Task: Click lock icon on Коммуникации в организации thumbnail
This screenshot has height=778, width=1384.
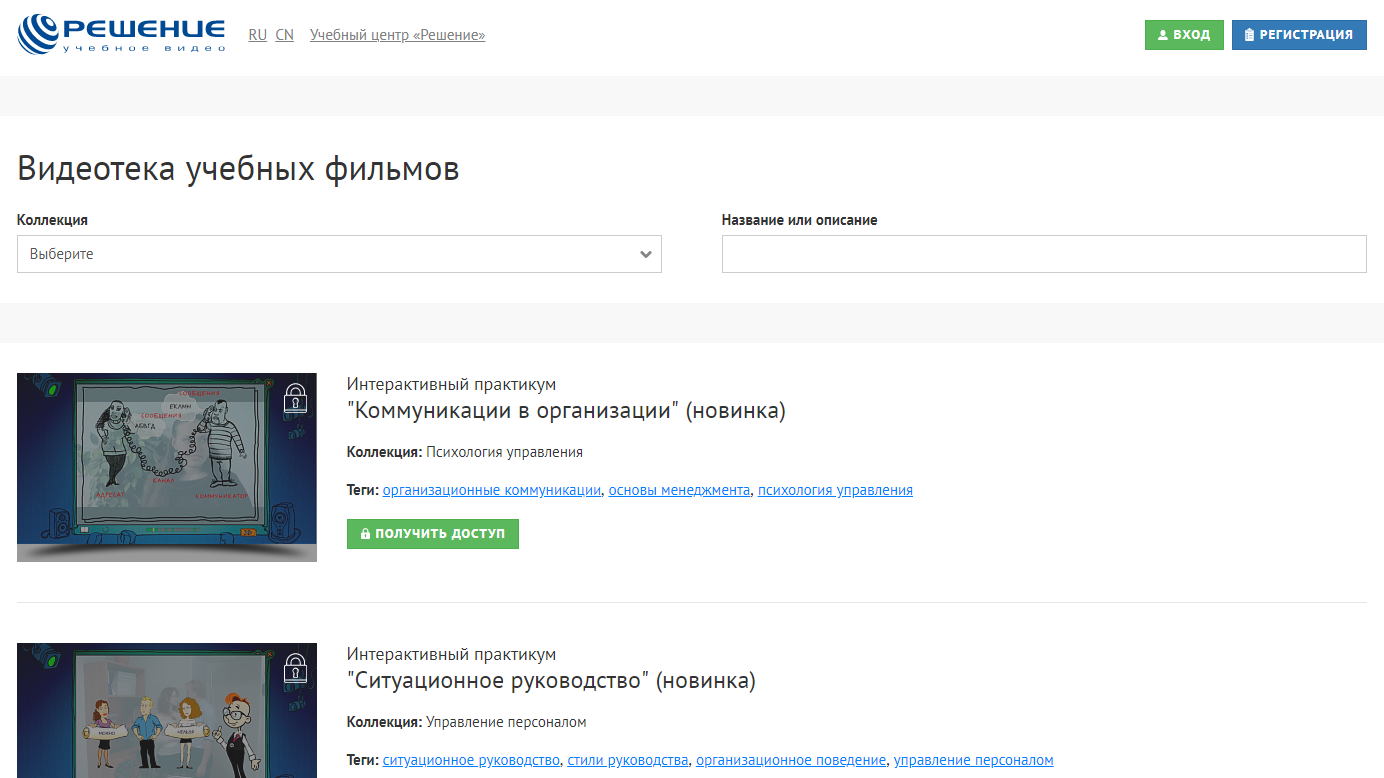Action: (x=294, y=398)
